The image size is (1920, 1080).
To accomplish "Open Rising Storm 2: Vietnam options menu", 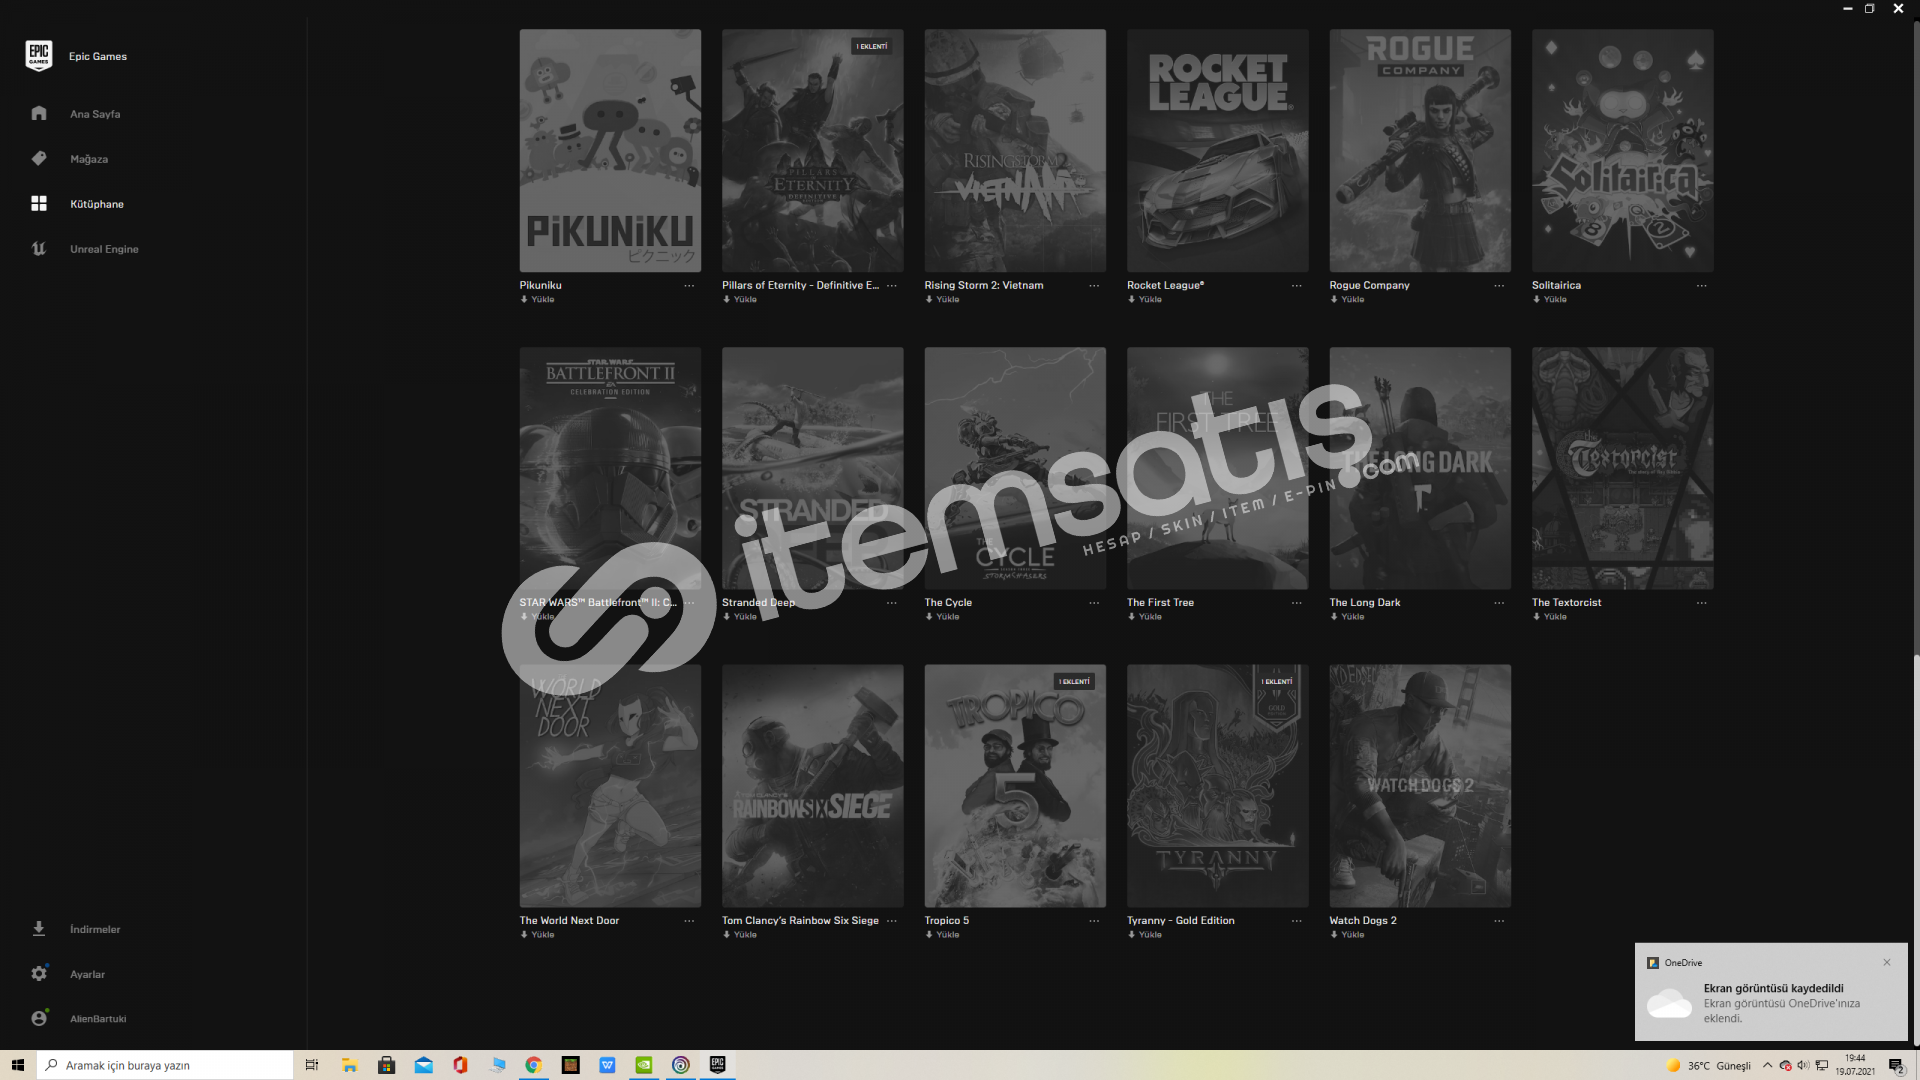I will 1094,286.
